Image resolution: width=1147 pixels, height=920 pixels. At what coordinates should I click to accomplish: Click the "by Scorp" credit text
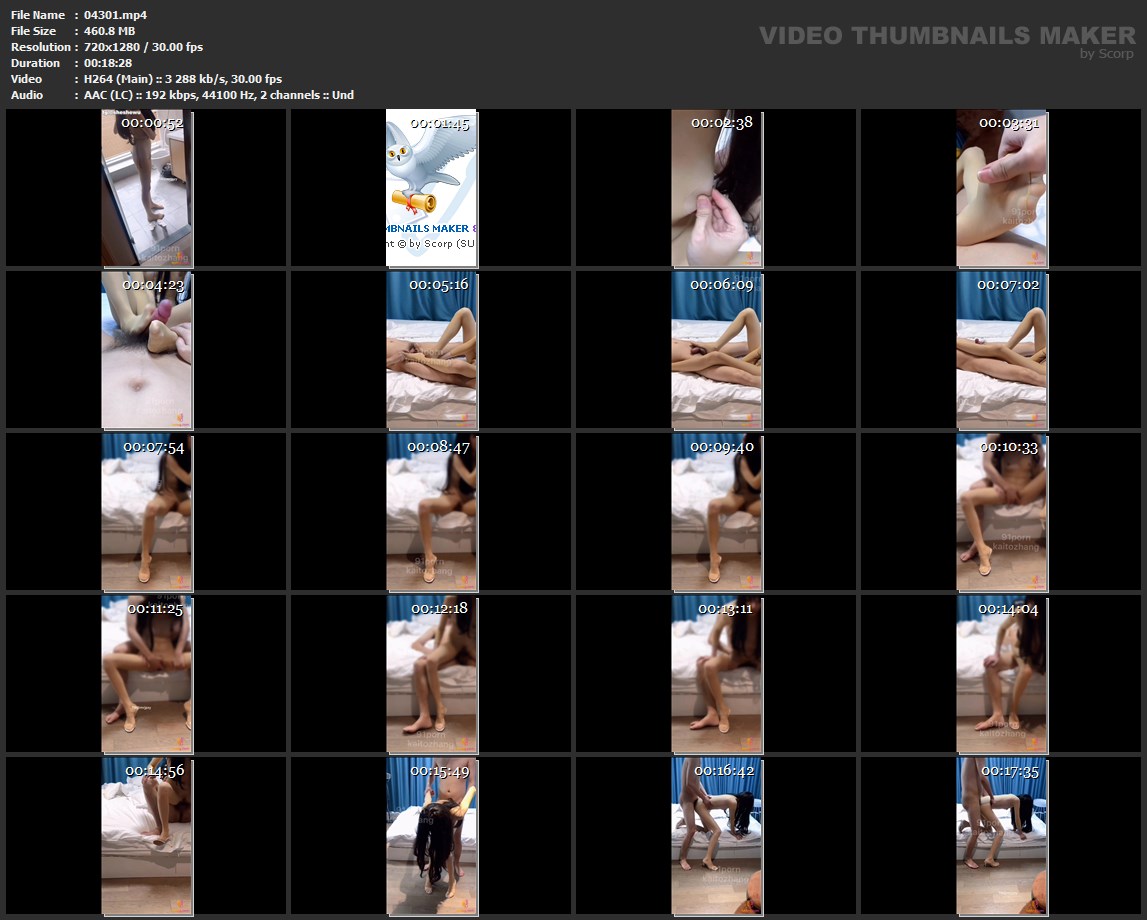[1107, 54]
